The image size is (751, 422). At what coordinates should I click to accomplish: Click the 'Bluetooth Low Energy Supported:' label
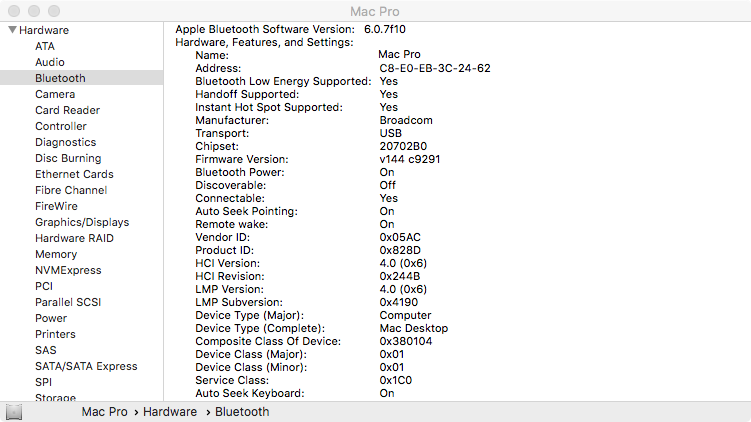pyautogui.click(x=283, y=81)
